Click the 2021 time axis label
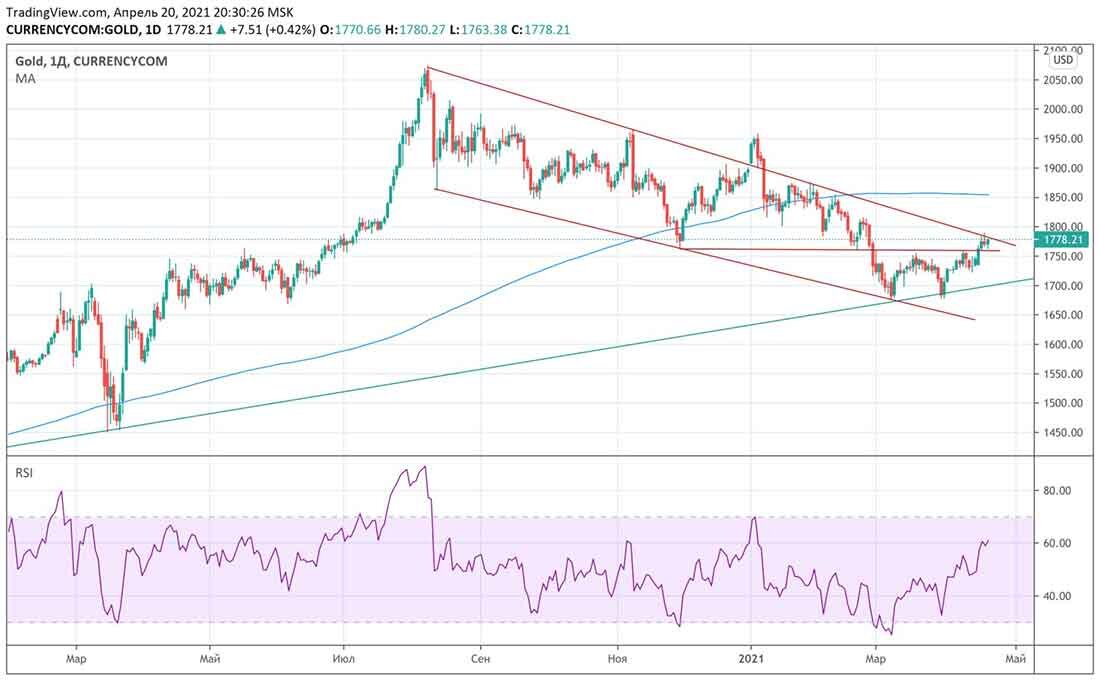 (x=751, y=659)
